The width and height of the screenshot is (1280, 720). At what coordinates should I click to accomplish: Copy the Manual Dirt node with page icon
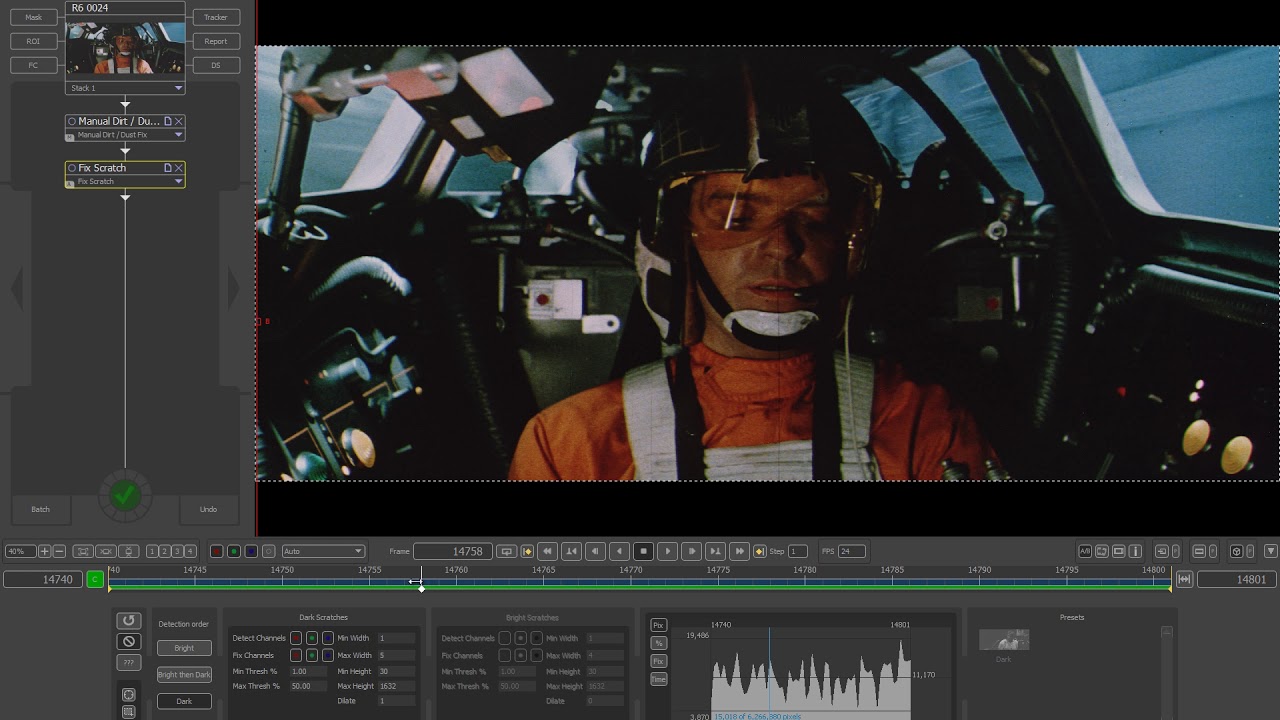168,121
